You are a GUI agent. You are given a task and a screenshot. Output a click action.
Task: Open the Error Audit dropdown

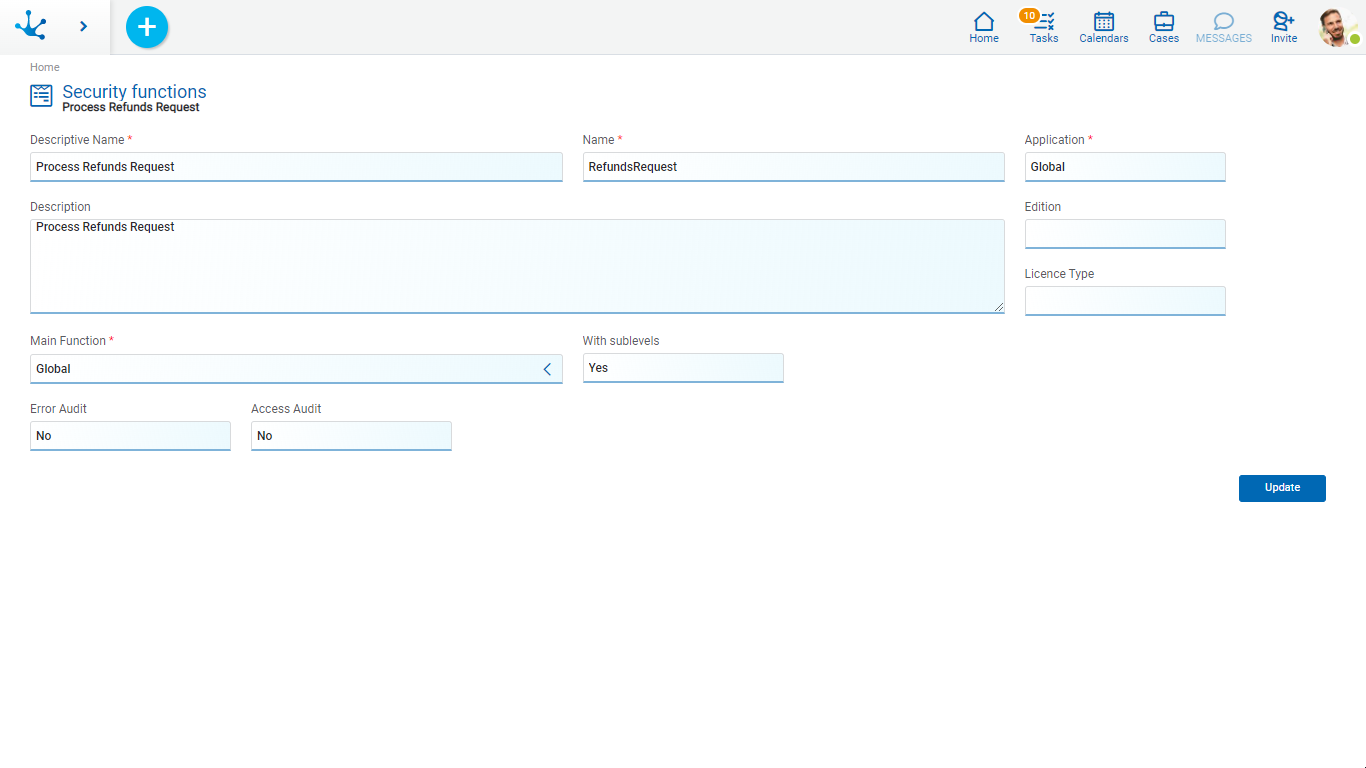pyautogui.click(x=130, y=436)
